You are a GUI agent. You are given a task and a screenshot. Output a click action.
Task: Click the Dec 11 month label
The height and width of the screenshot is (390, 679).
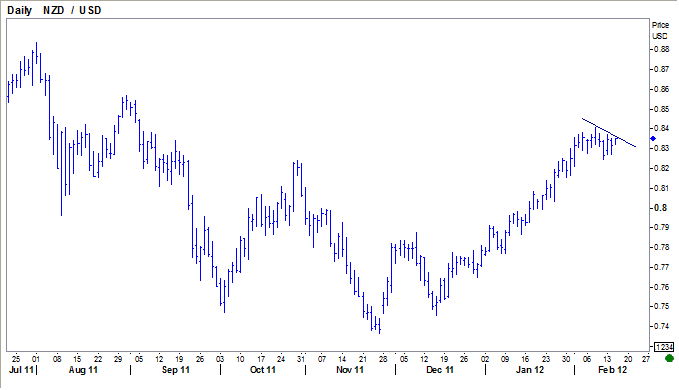[440, 370]
